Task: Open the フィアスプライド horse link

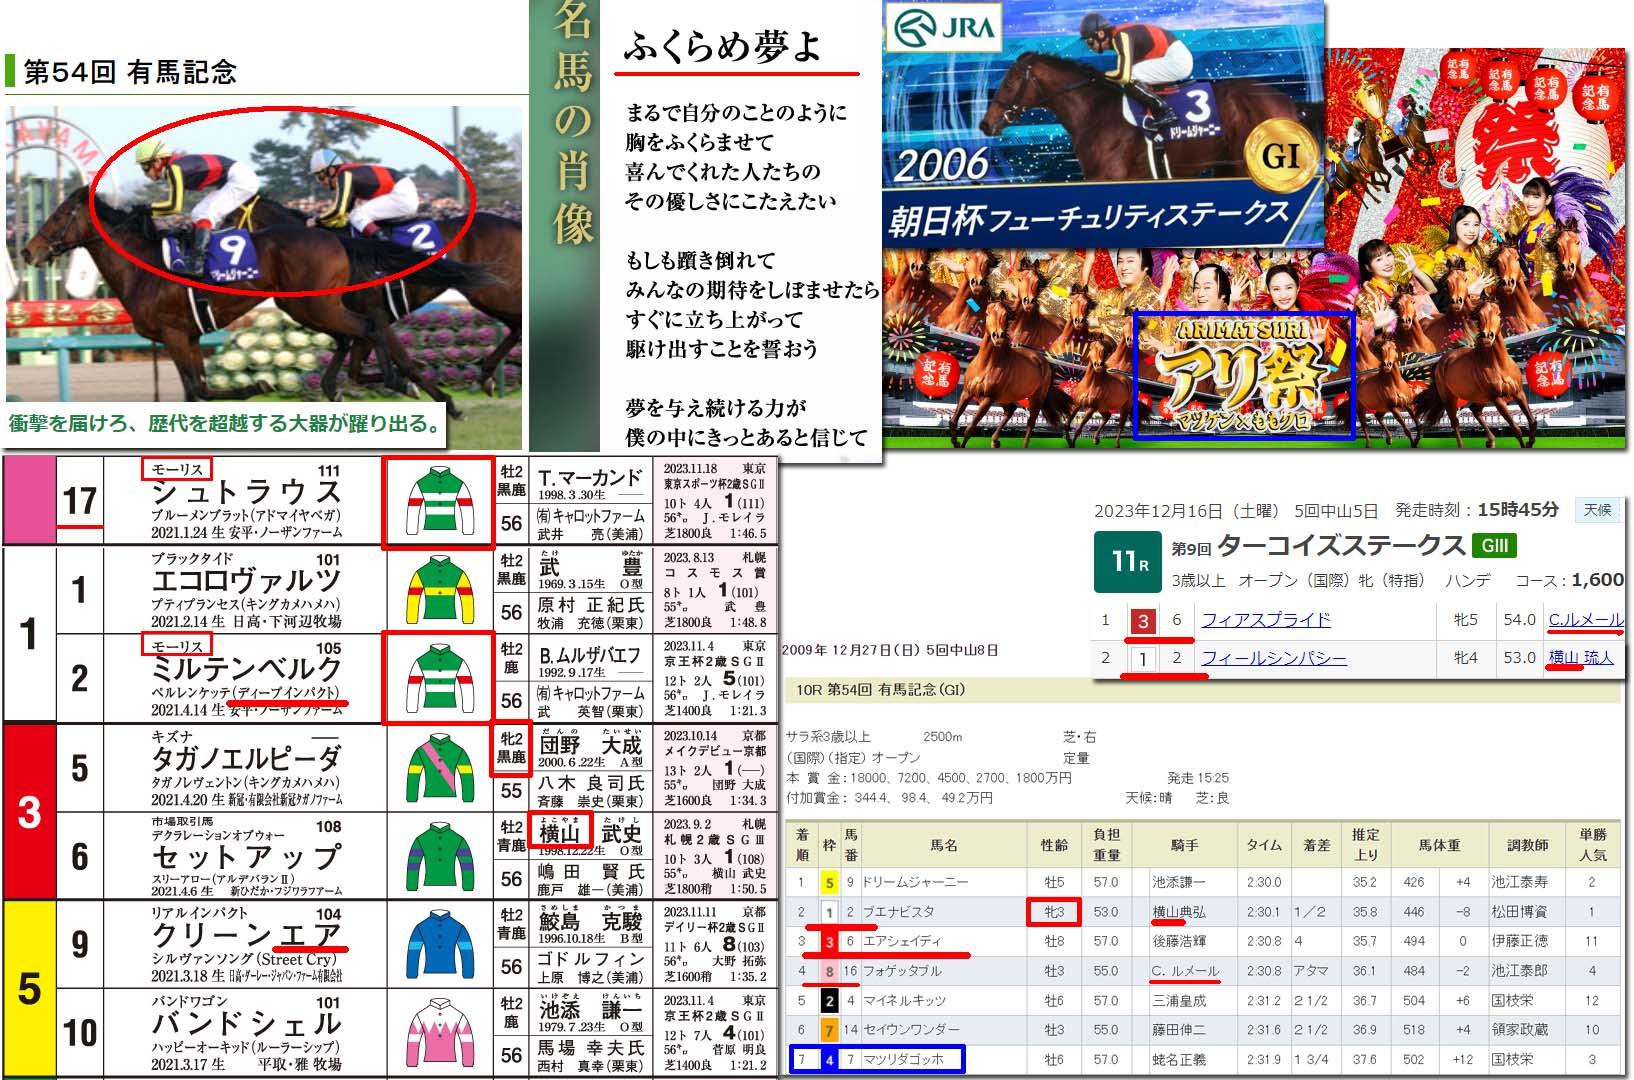Action: tap(1265, 620)
